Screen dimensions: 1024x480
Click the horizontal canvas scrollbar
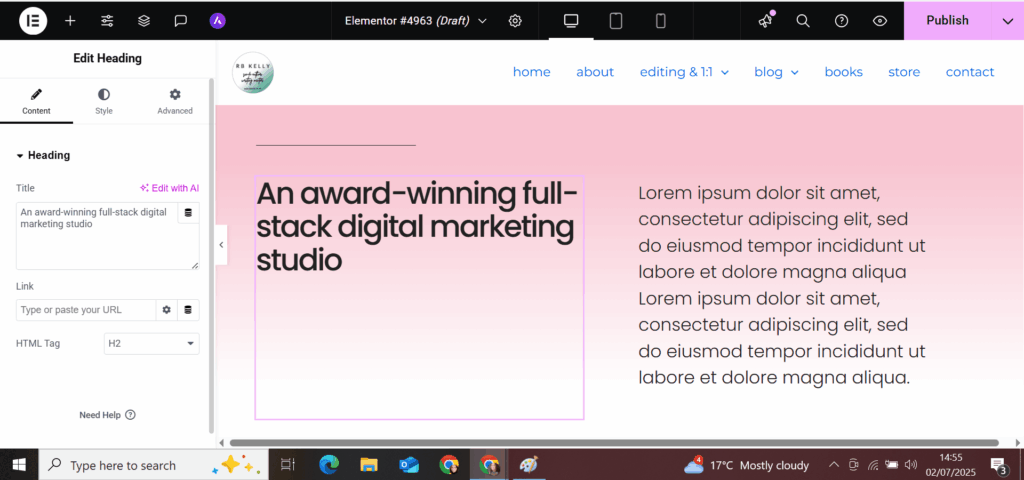pyautogui.click(x=614, y=443)
